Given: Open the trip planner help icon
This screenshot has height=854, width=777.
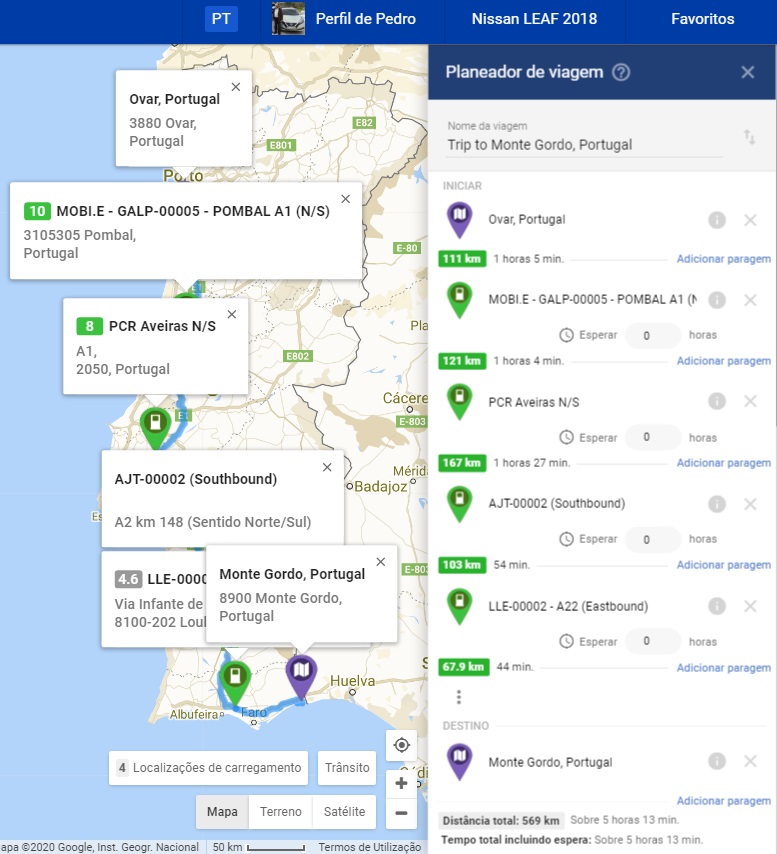Looking at the screenshot, I should pos(621,72).
